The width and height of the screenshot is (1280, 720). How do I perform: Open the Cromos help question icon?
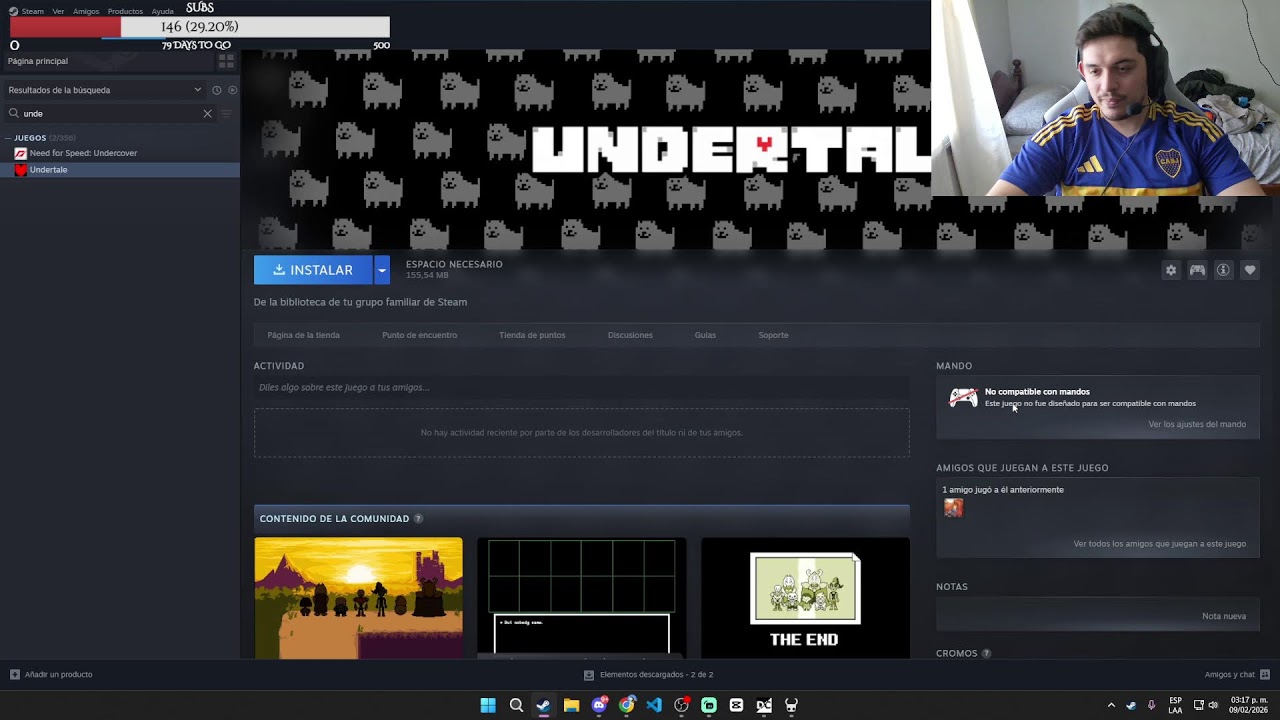tap(986, 654)
